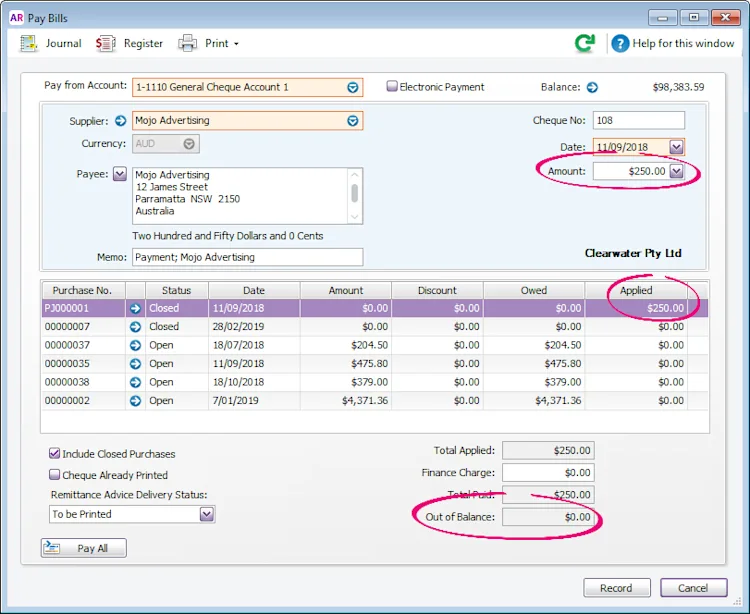Click Applied cell for PJ000001 row
The image size is (750, 614).
click(636, 308)
